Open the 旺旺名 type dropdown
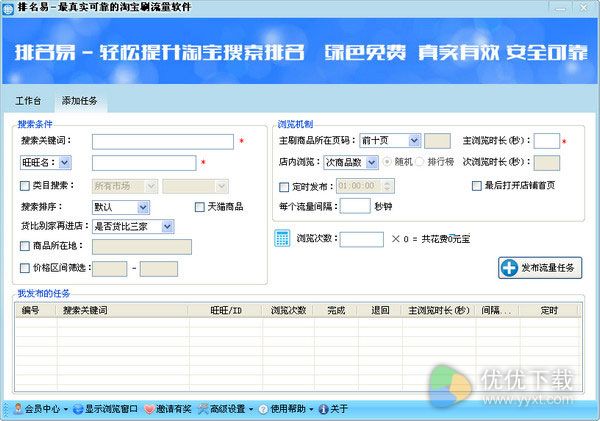Screen dimensions: 600x421 point(65,163)
